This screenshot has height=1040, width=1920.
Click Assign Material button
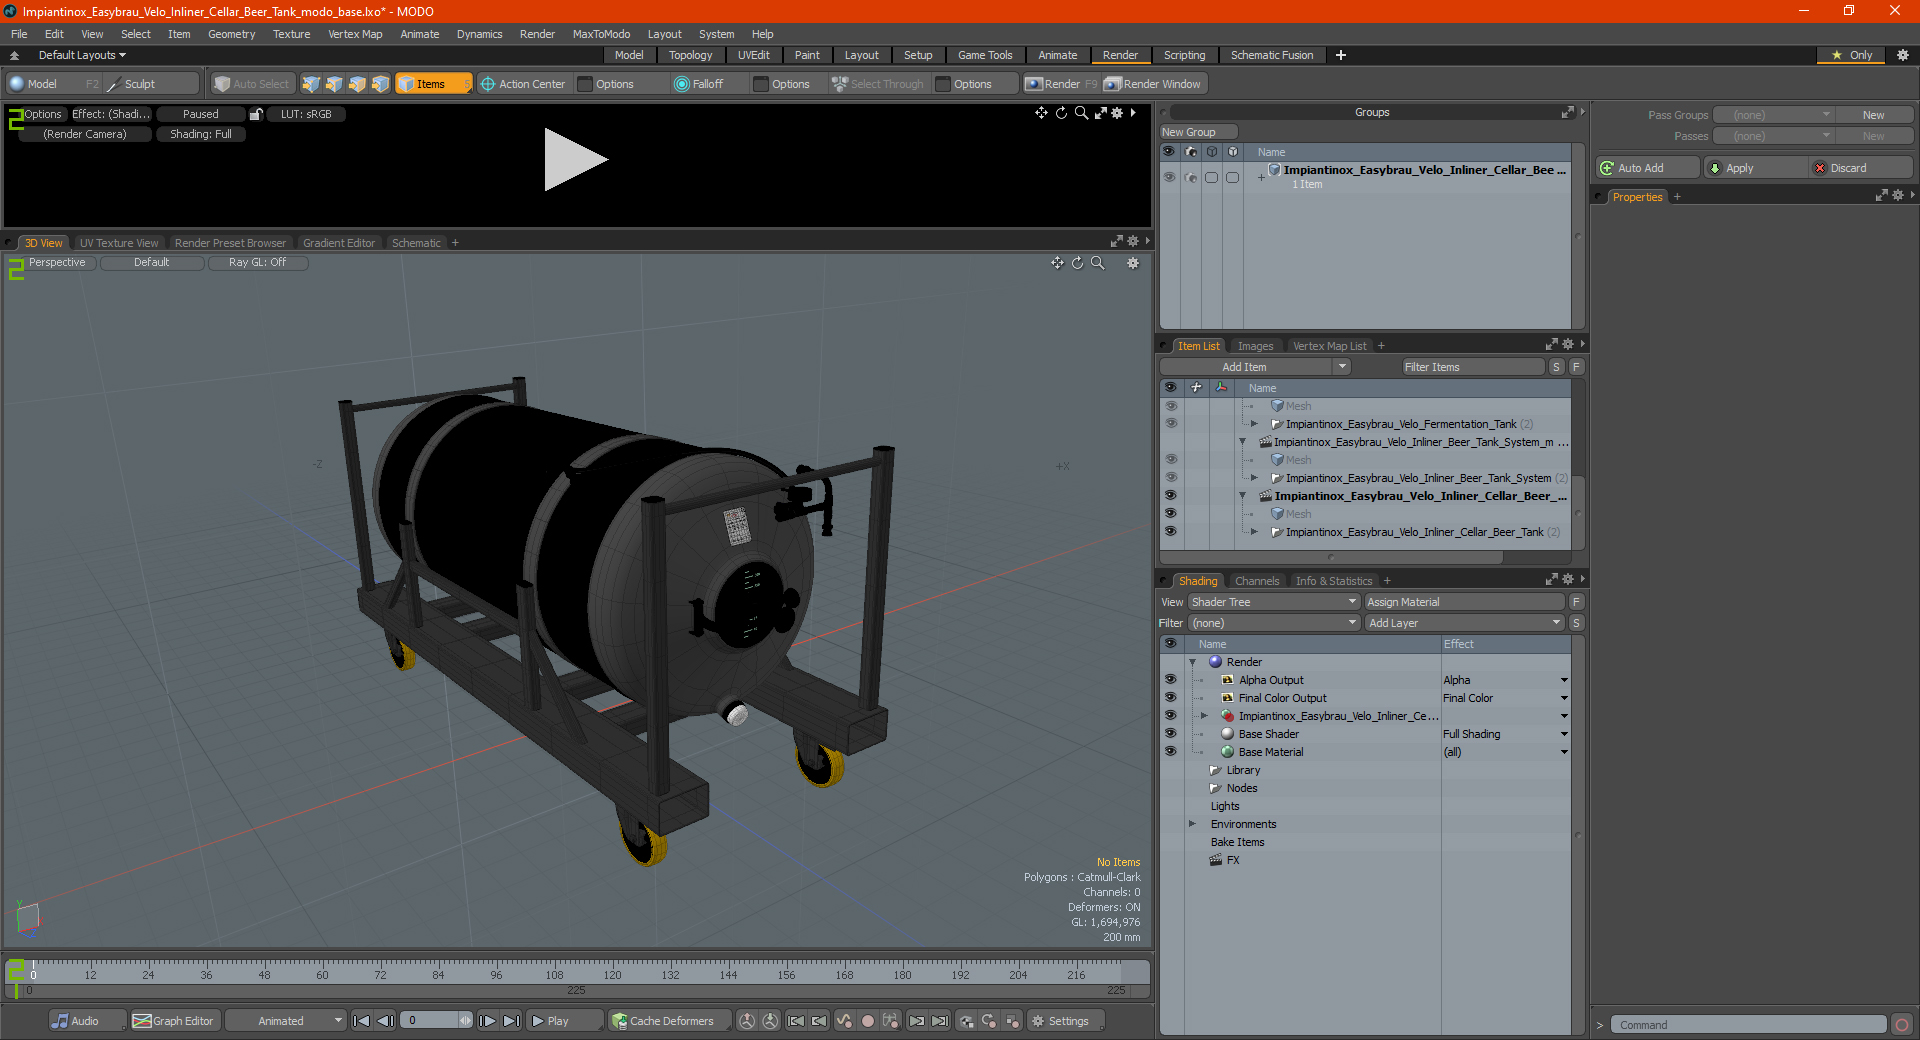click(1465, 602)
